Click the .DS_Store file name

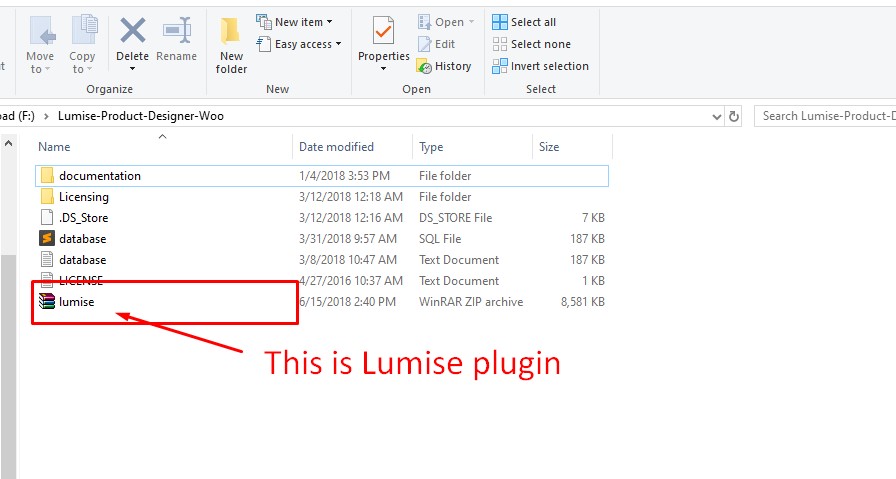(83, 218)
